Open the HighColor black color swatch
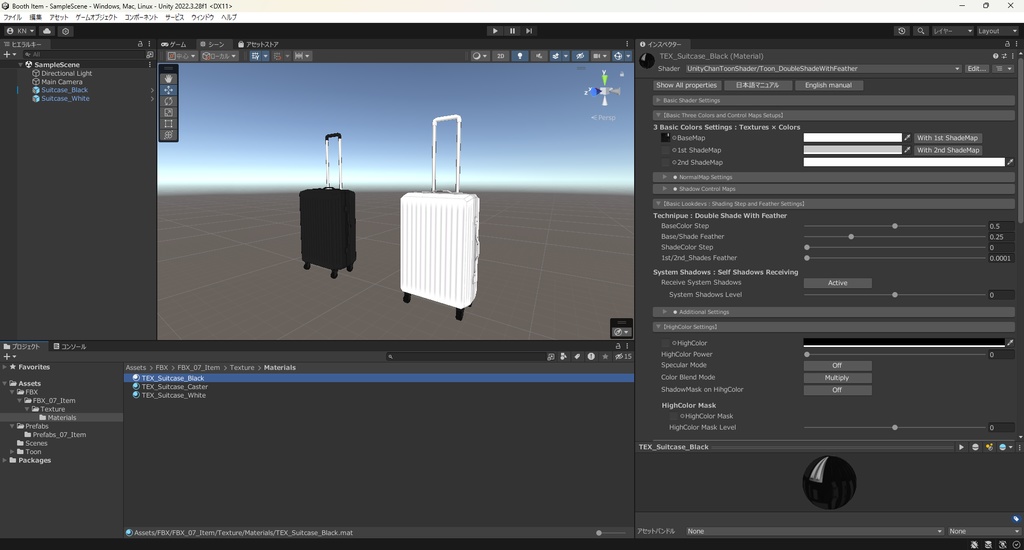Screen dimensions: 1024x550 pyautogui.click(x=903, y=343)
